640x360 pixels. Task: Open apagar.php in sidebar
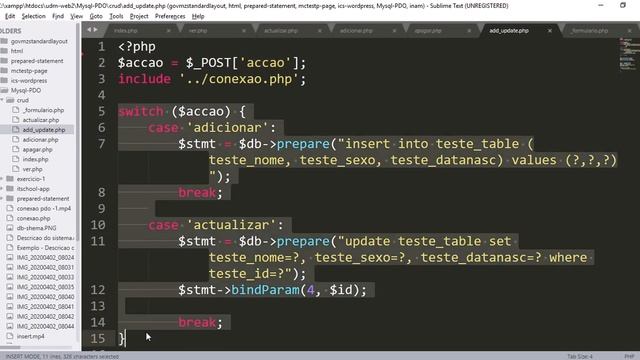click(38, 149)
